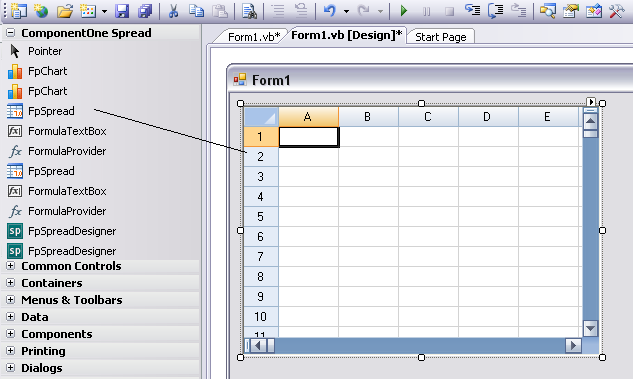The image size is (633, 379).
Task: Expand the Containers toolbox group
Action: tap(11, 283)
